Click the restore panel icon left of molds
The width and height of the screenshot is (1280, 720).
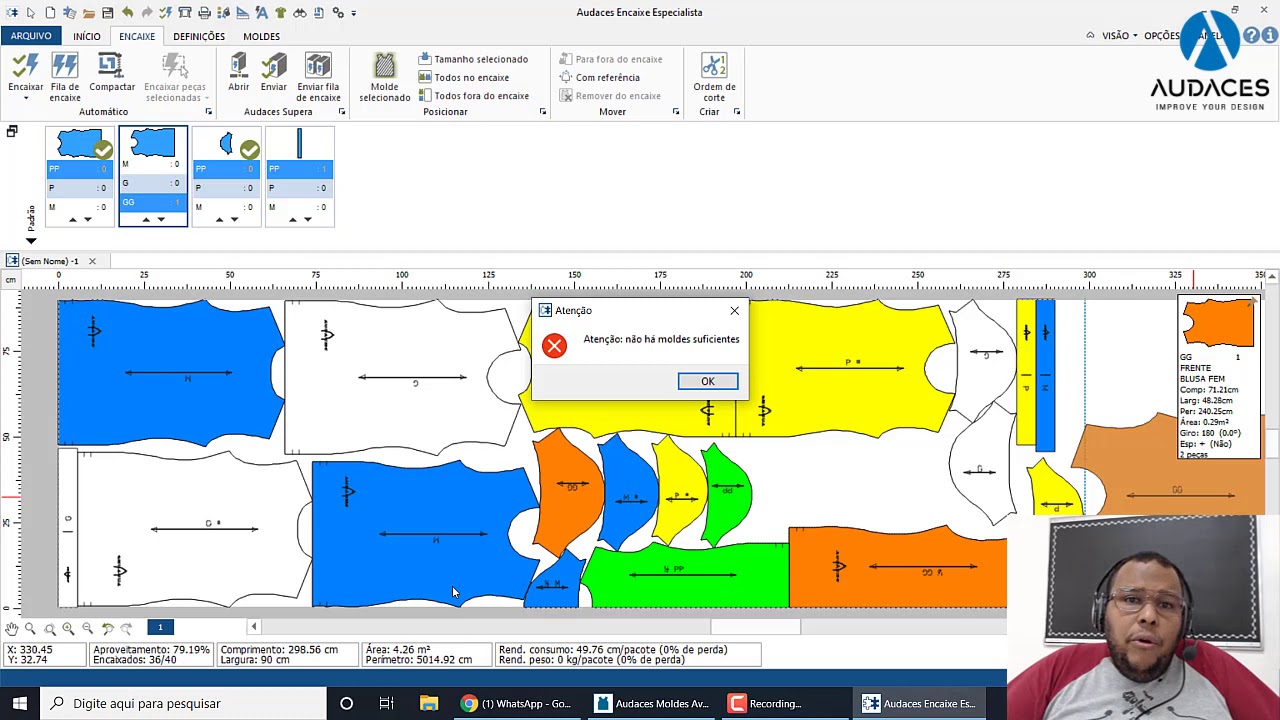click(x=12, y=132)
